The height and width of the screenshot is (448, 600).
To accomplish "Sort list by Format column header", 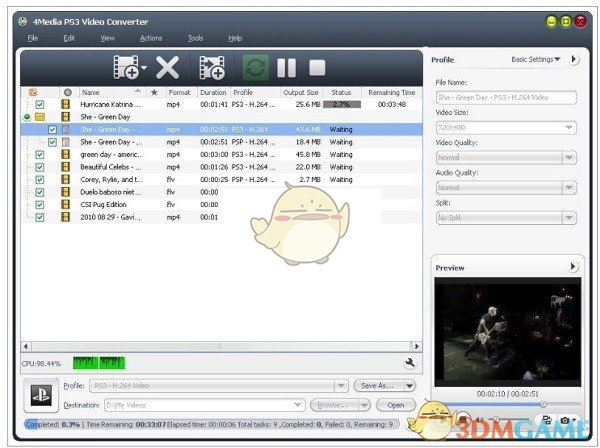I will (x=179, y=92).
